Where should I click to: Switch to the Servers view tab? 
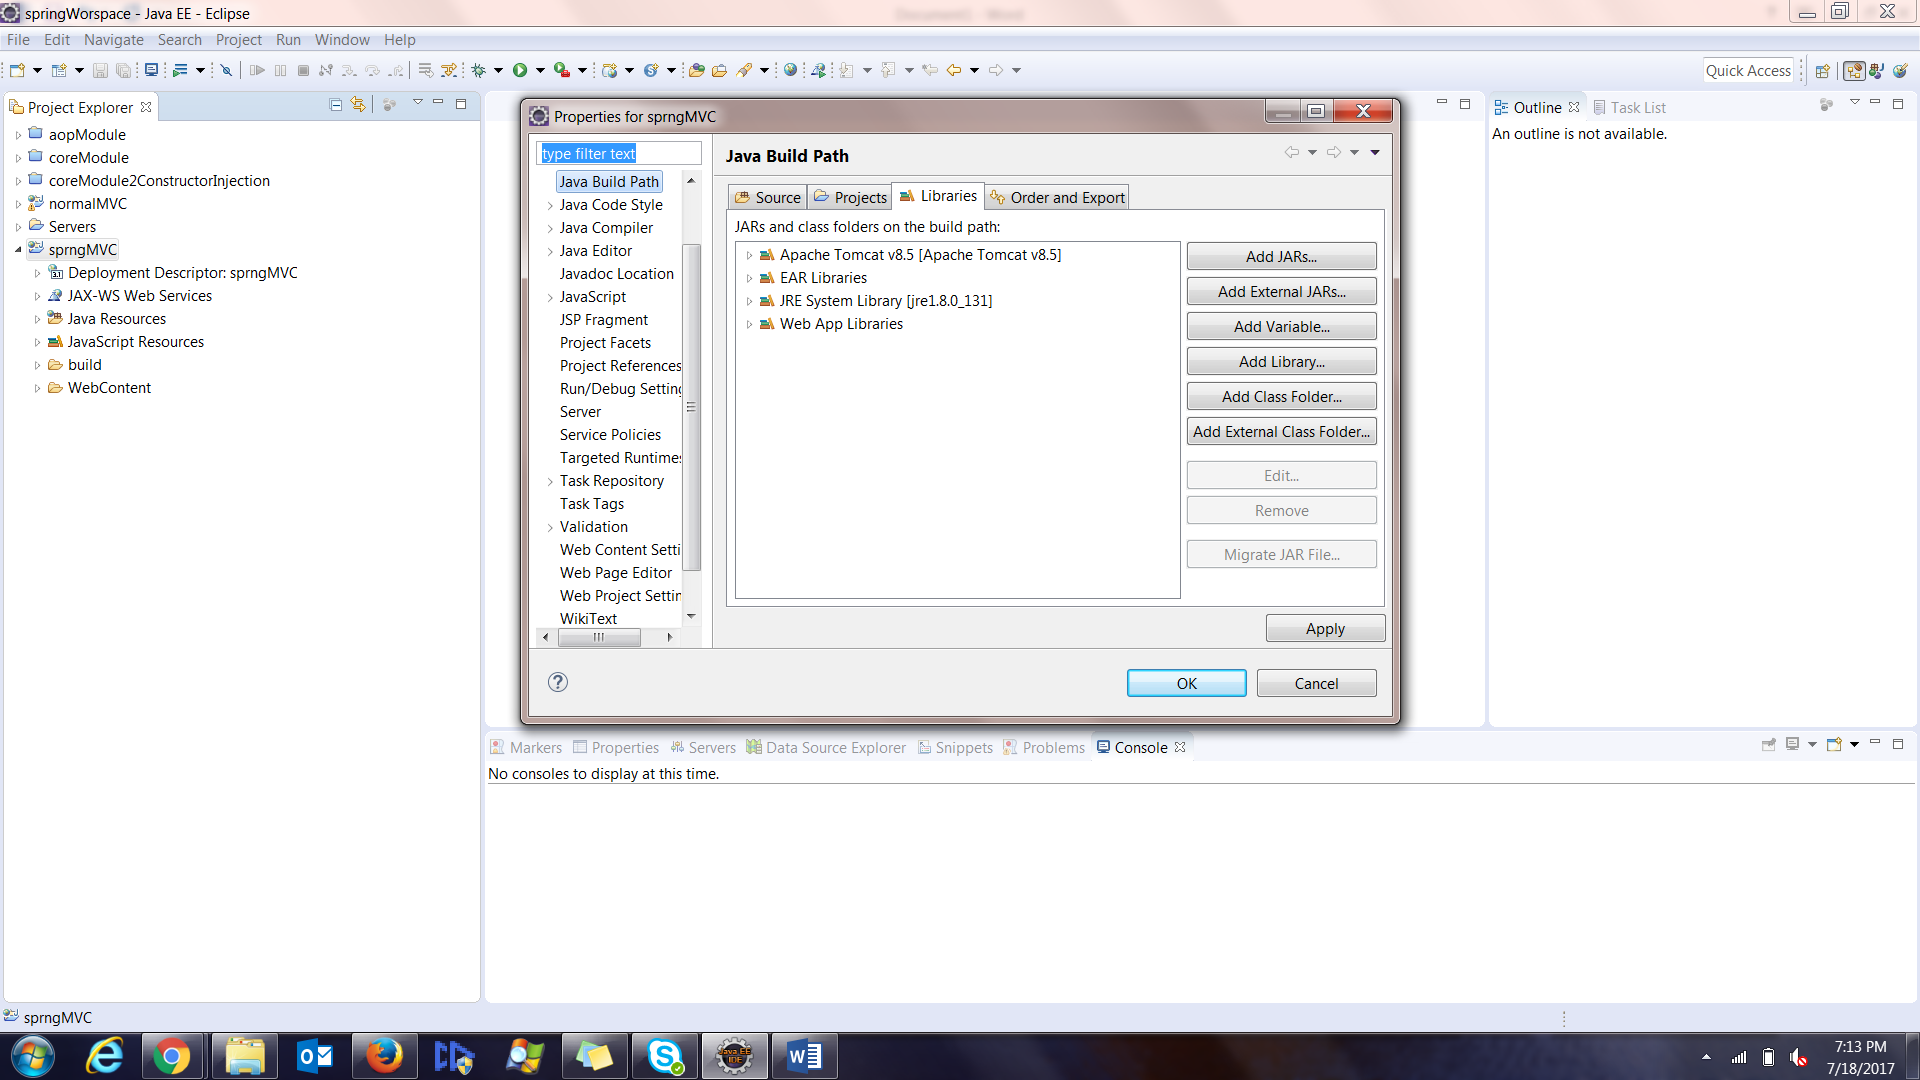coord(703,747)
